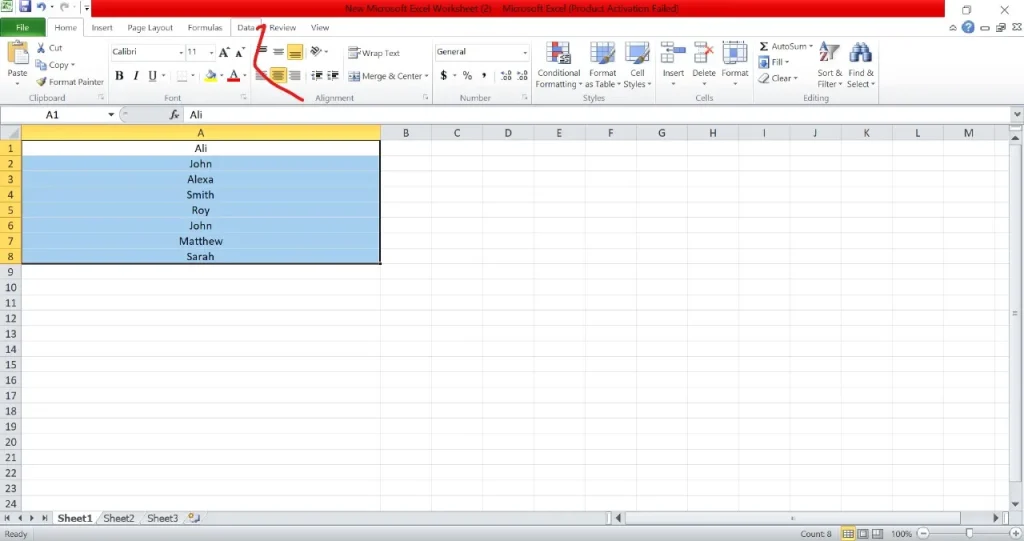The image size is (1024, 541).
Task: Undo the last action
Action: click(x=42, y=7)
